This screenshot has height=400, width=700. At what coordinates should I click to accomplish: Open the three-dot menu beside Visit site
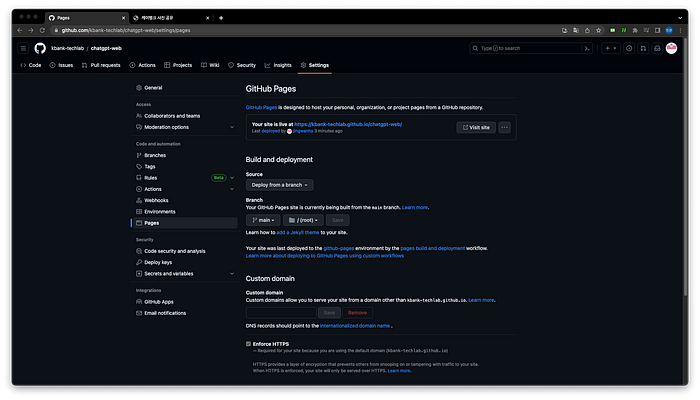tap(504, 127)
